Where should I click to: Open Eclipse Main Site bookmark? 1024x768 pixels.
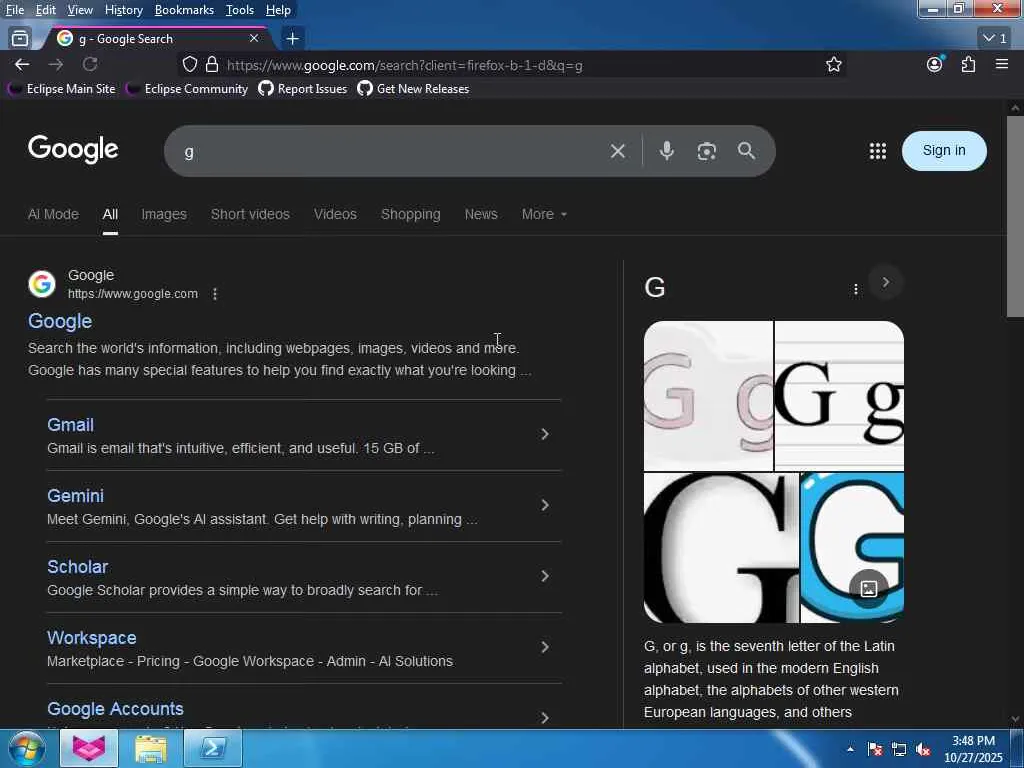(x=61, y=89)
